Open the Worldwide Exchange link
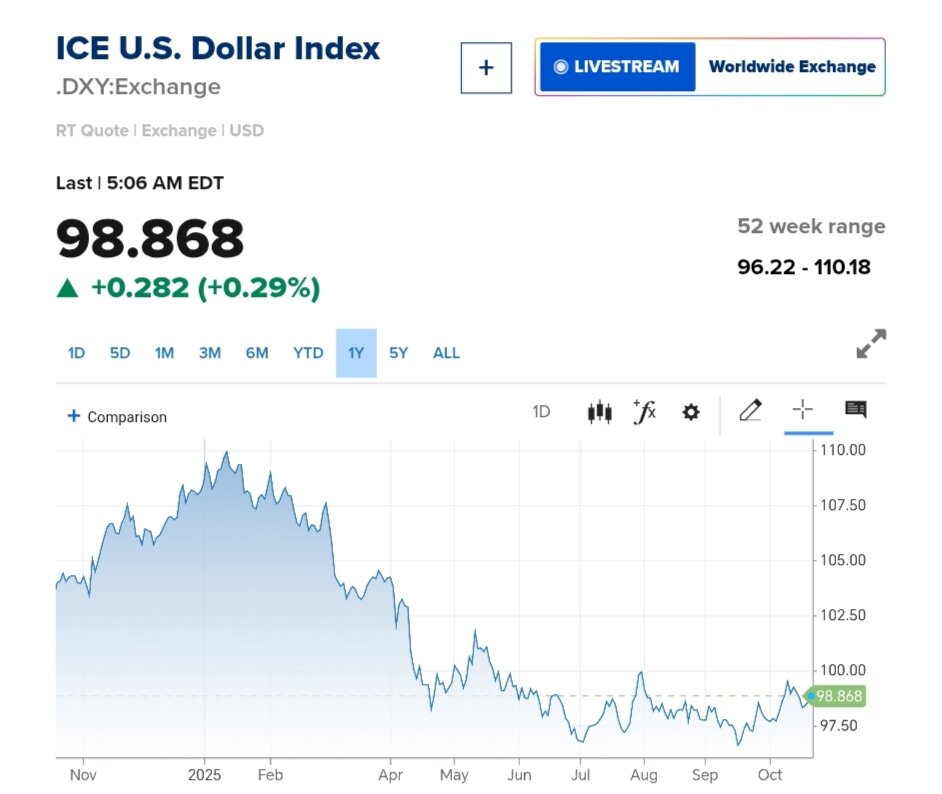The height and width of the screenshot is (794, 942). pos(792,67)
